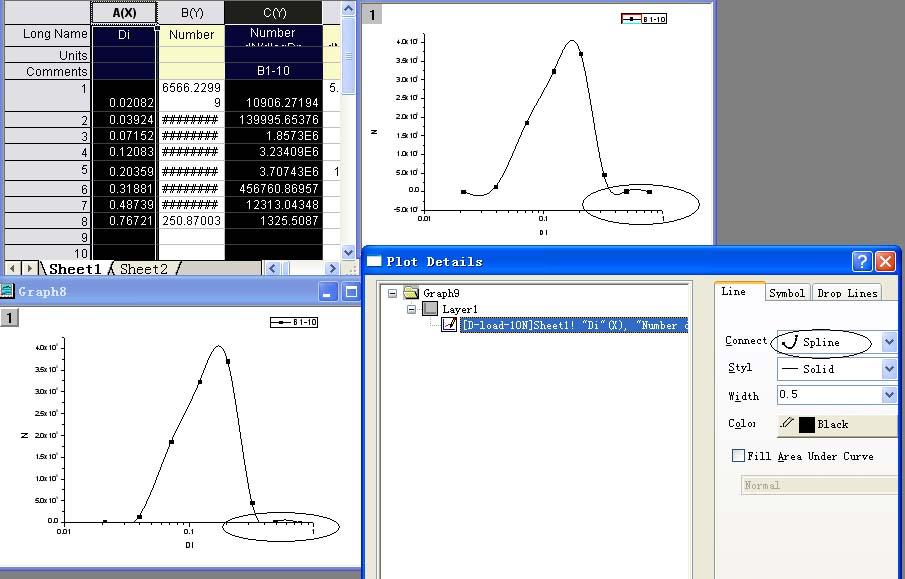Click the Plot Details help question-mark icon
Image resolution: width=905 pixels, height=579 pixels.
(862, 262)
